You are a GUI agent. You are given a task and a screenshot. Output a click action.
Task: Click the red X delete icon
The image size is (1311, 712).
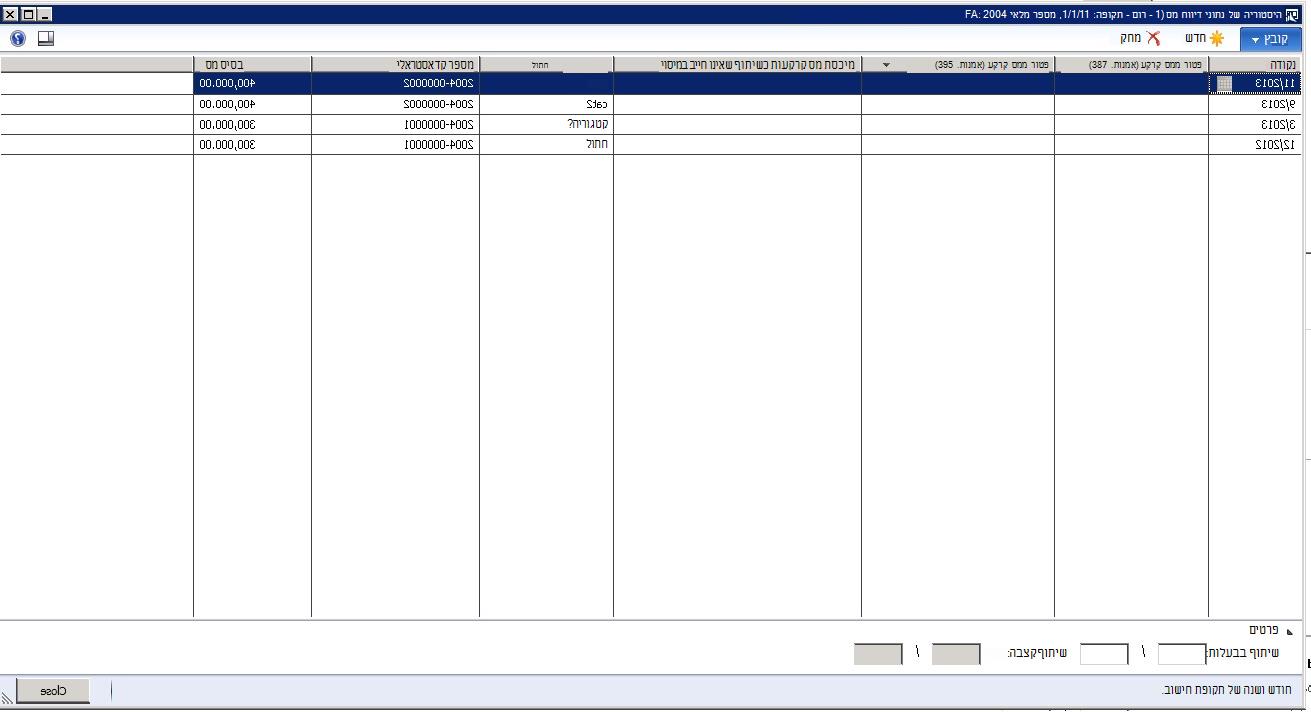(1154, 38)
